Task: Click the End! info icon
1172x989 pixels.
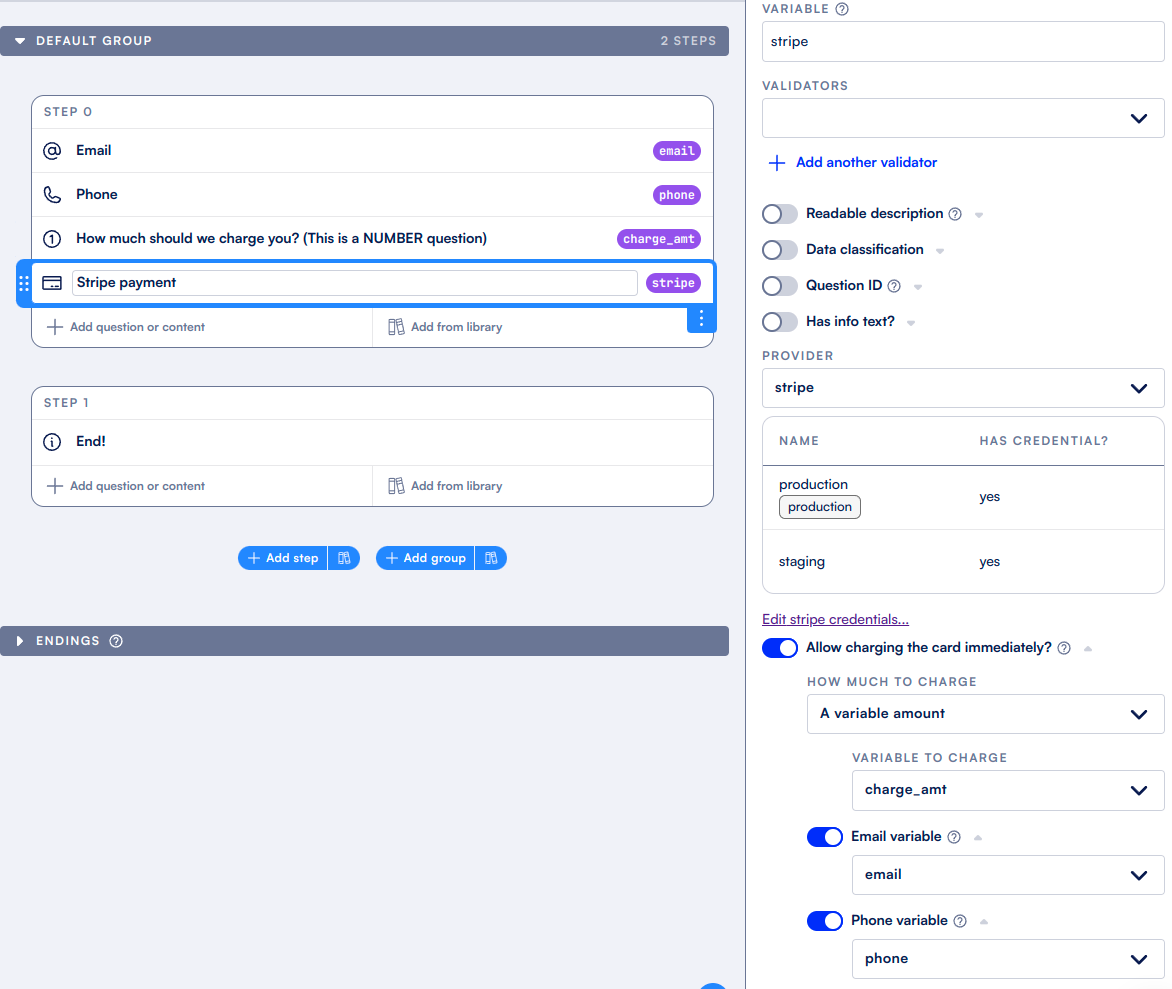Action: tap(52, 442)
